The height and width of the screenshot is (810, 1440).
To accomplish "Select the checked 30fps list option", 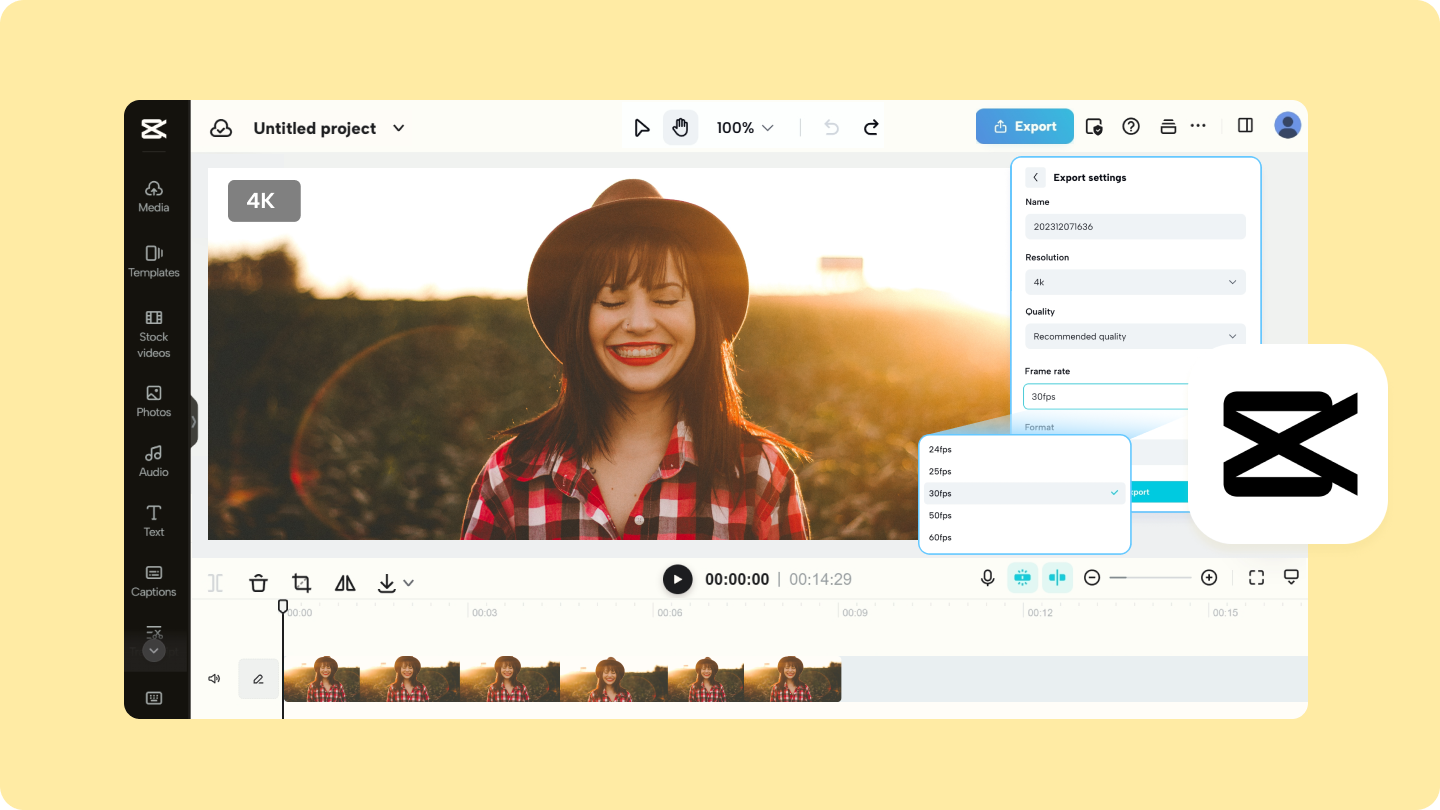I will point(1024,493).
